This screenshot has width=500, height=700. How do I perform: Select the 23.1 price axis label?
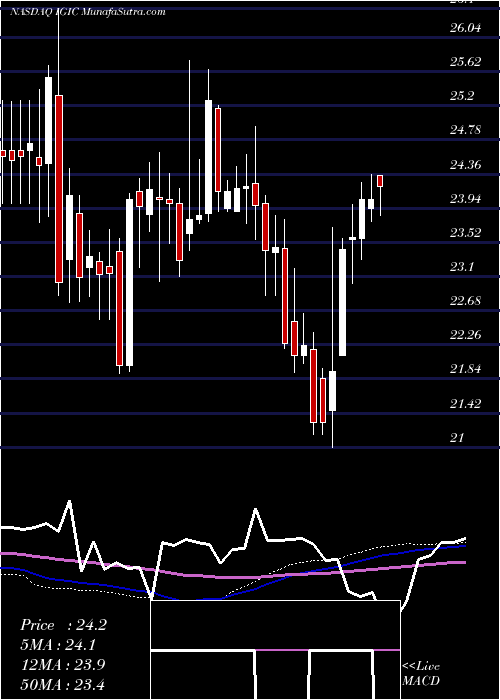462,267
